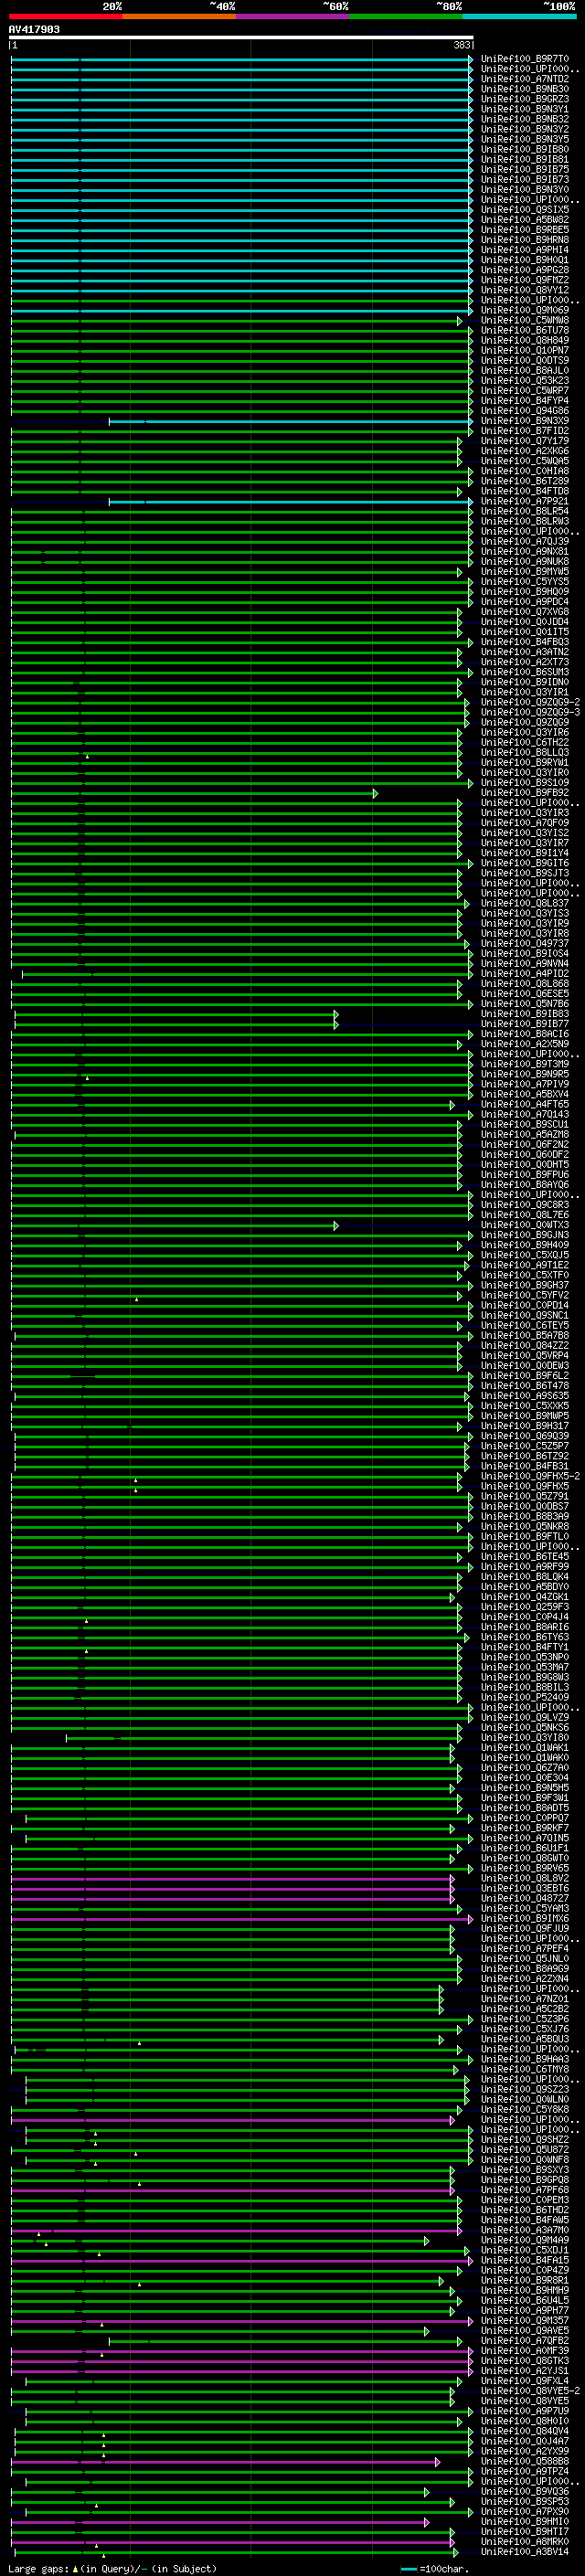Click the query end position 383
This screenshot has height=2576, width=585.
coord(462,45)
